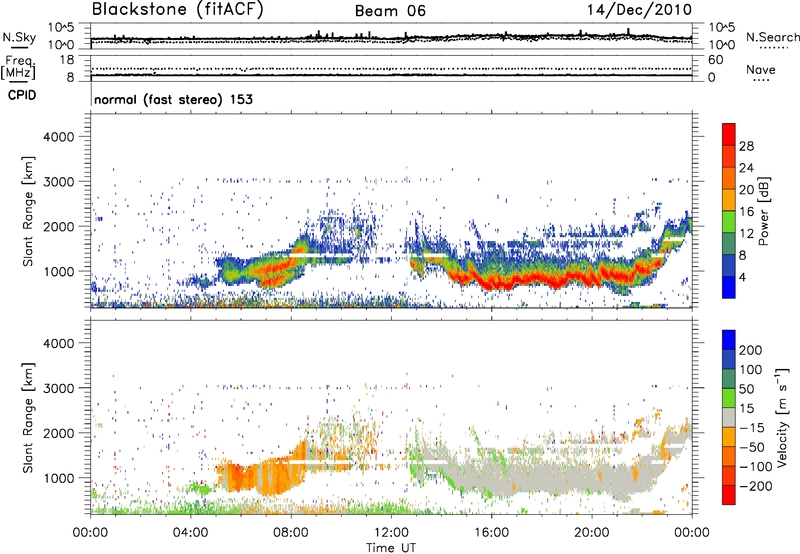The width and height of the screenshot is (800, 554).
Task: Select the "CPID" row label
Action: [22, 95]
